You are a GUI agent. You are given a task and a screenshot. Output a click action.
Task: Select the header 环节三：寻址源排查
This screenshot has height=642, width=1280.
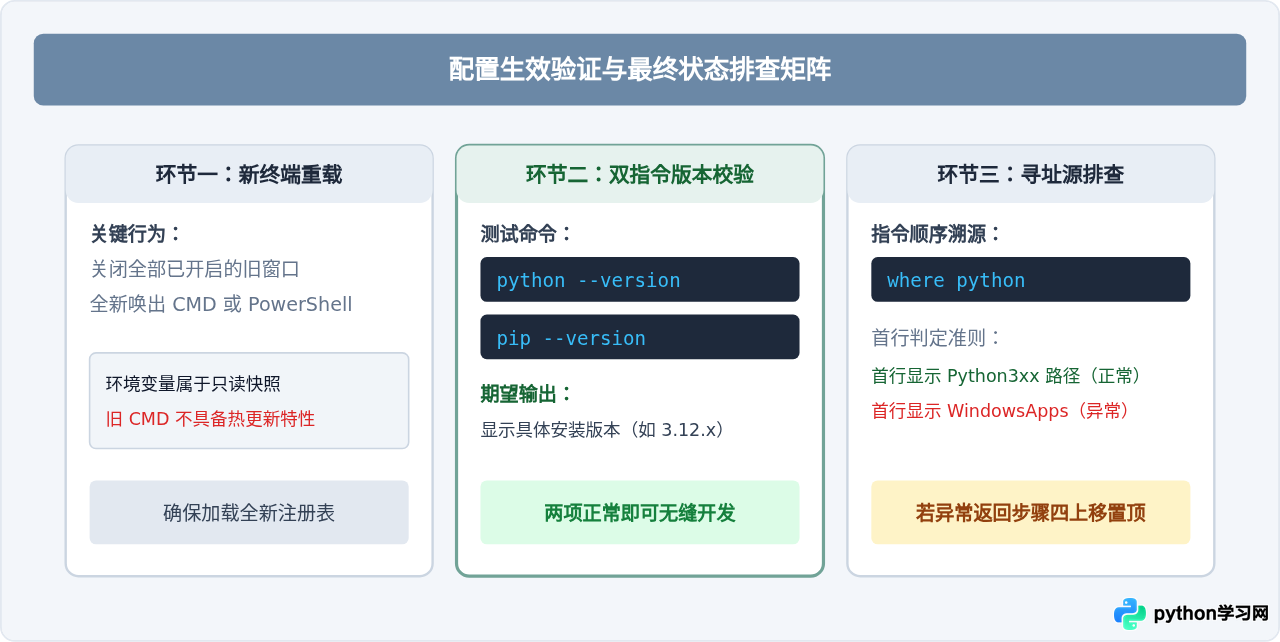1031,175
